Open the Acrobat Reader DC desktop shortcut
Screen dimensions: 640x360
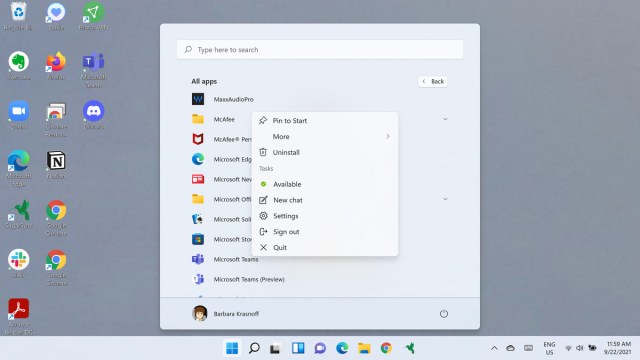[x=19, y=317]
